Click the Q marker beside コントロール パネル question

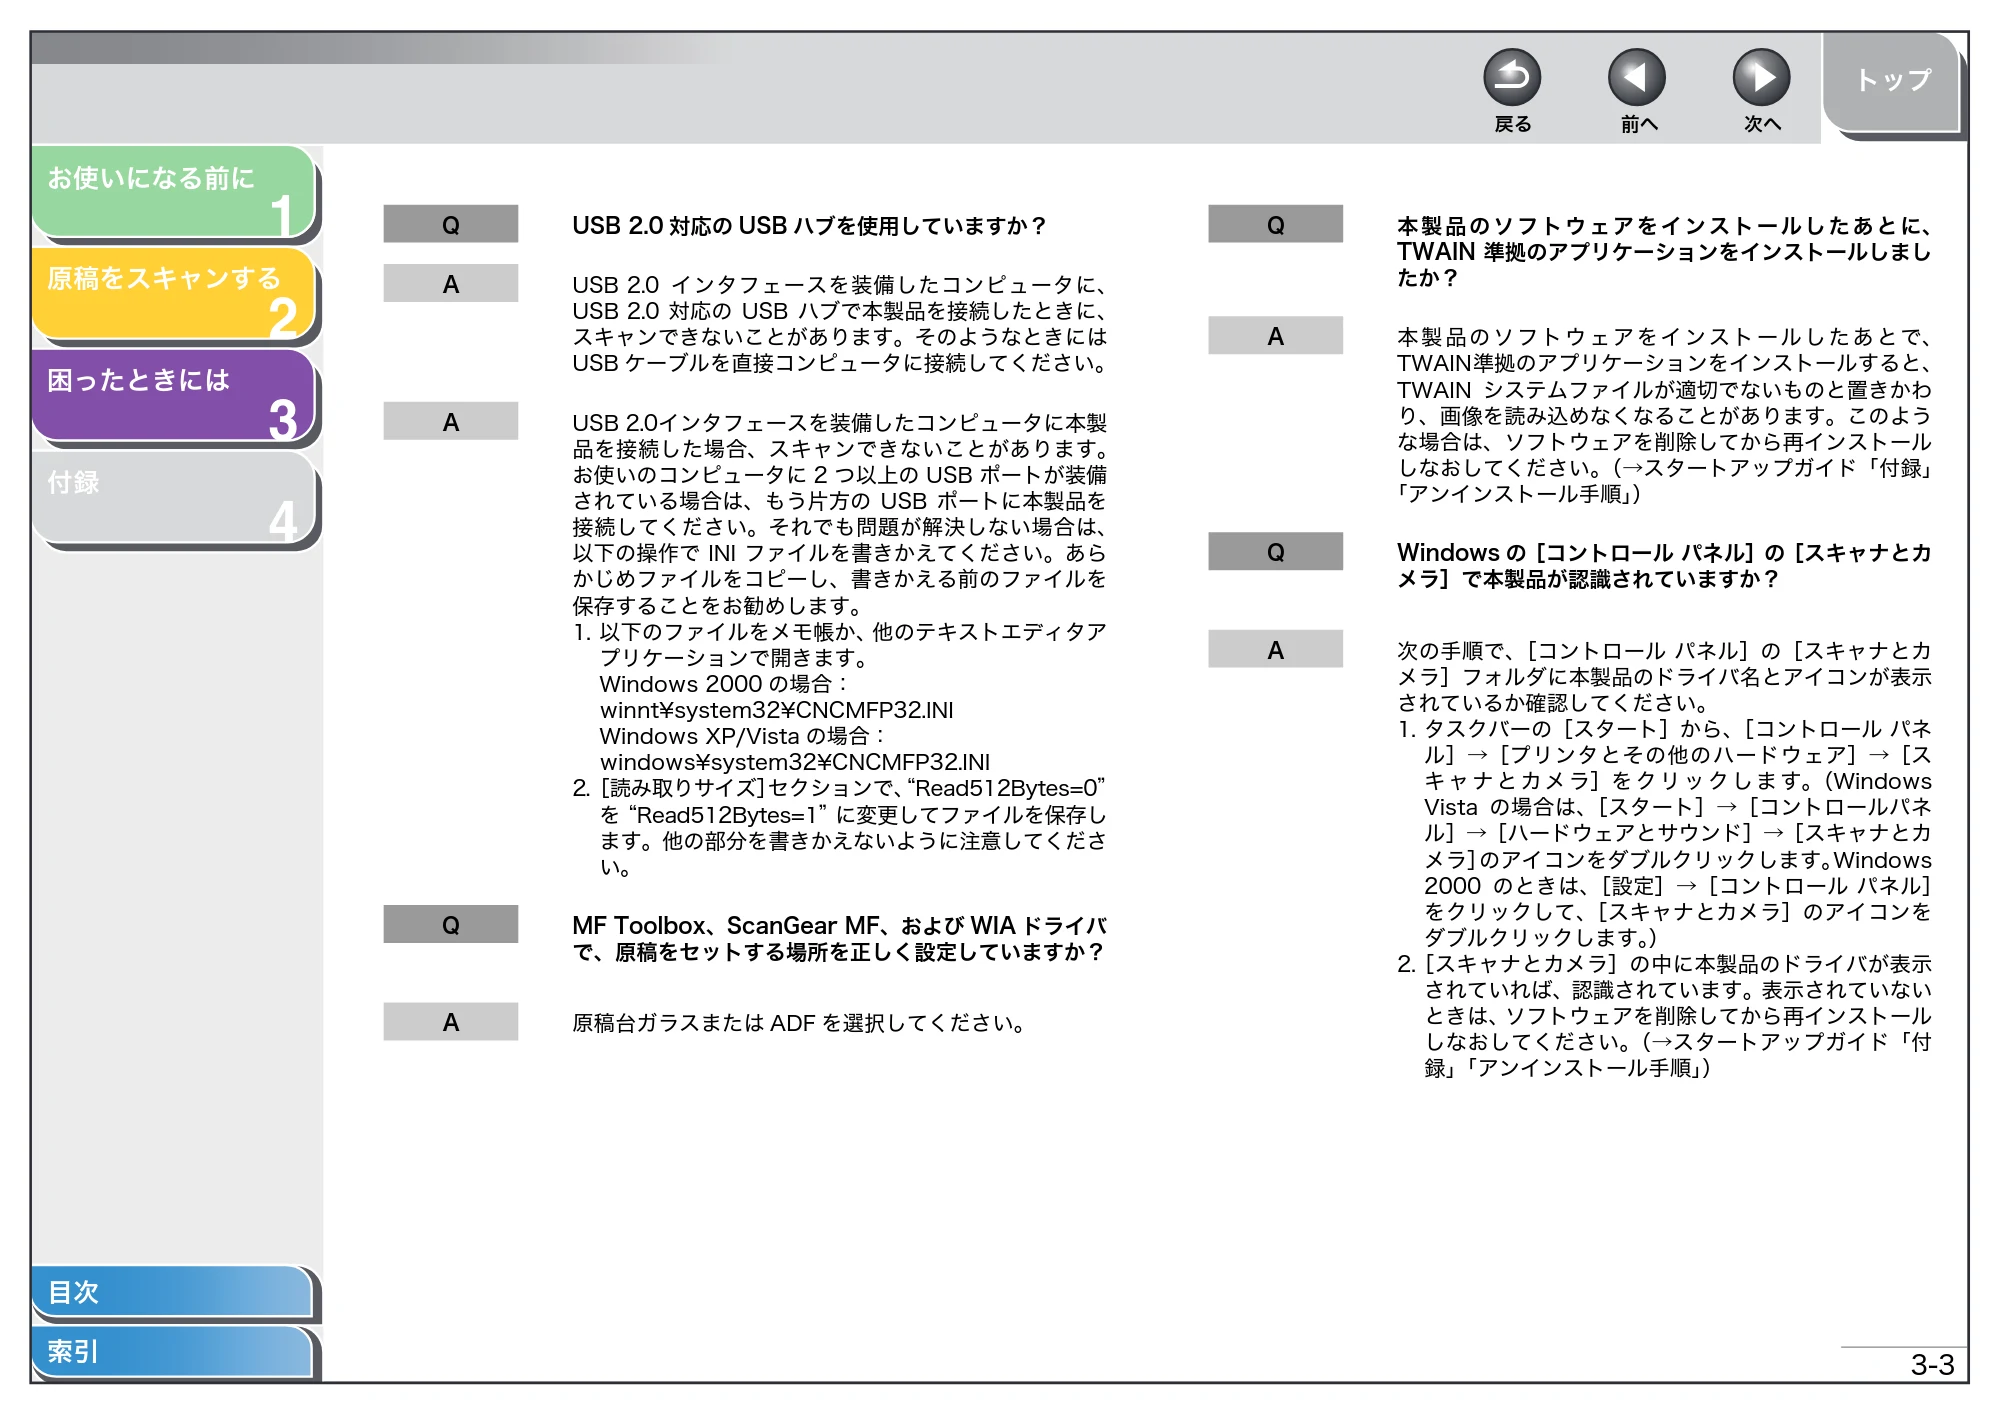1275,551
